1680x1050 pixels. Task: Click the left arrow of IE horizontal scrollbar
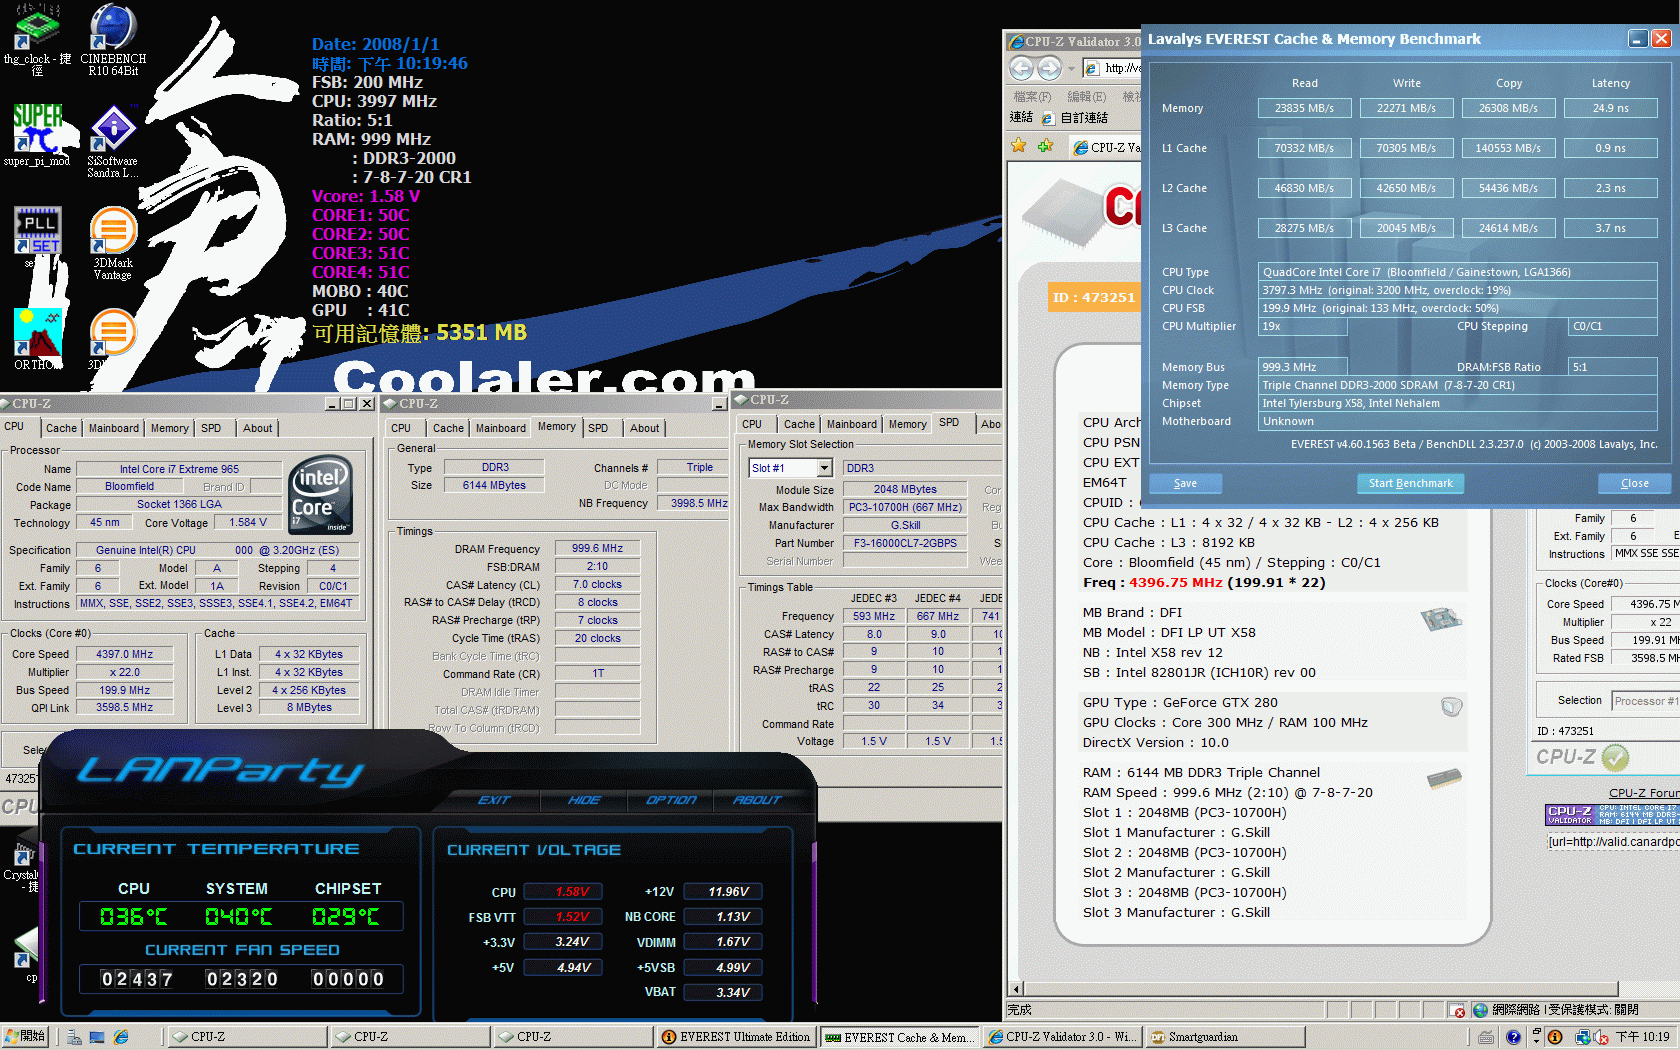coord(1016,989)
